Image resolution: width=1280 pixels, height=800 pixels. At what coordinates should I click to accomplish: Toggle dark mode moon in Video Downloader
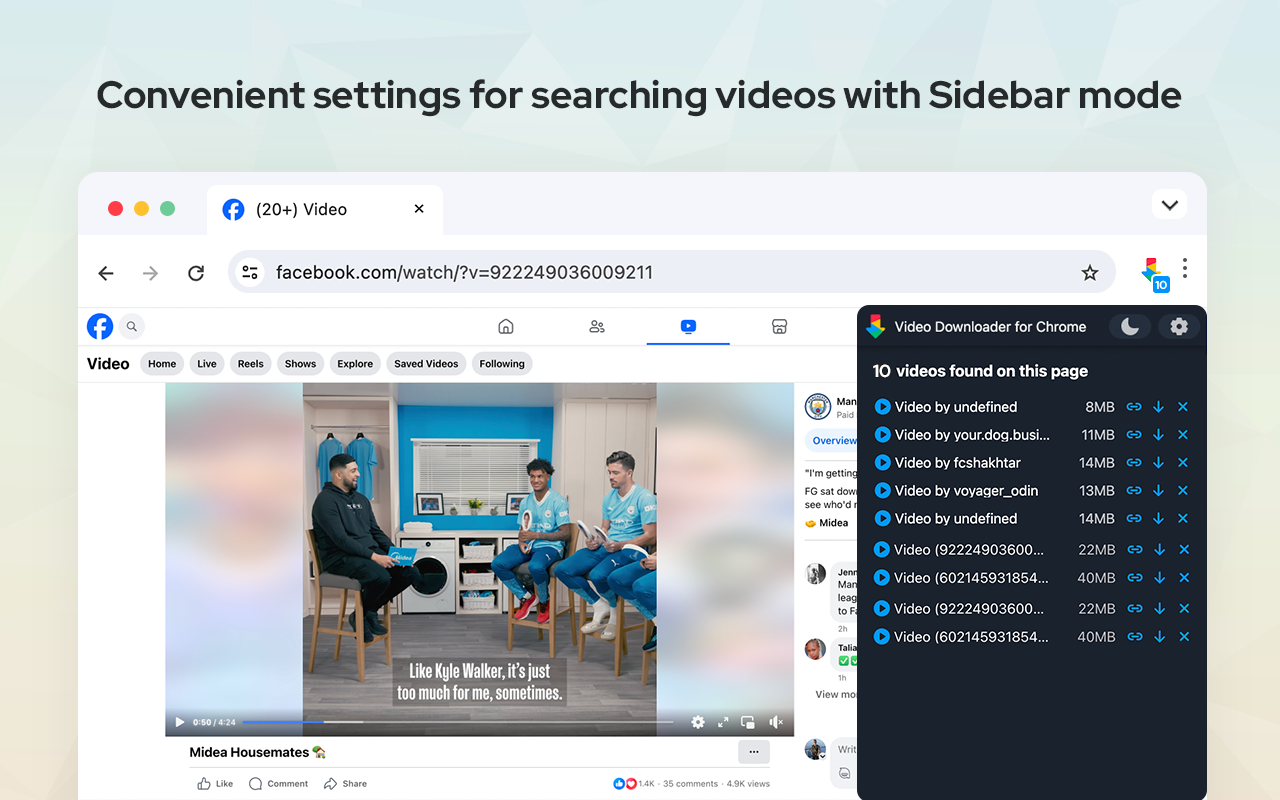pos(1130,327)
